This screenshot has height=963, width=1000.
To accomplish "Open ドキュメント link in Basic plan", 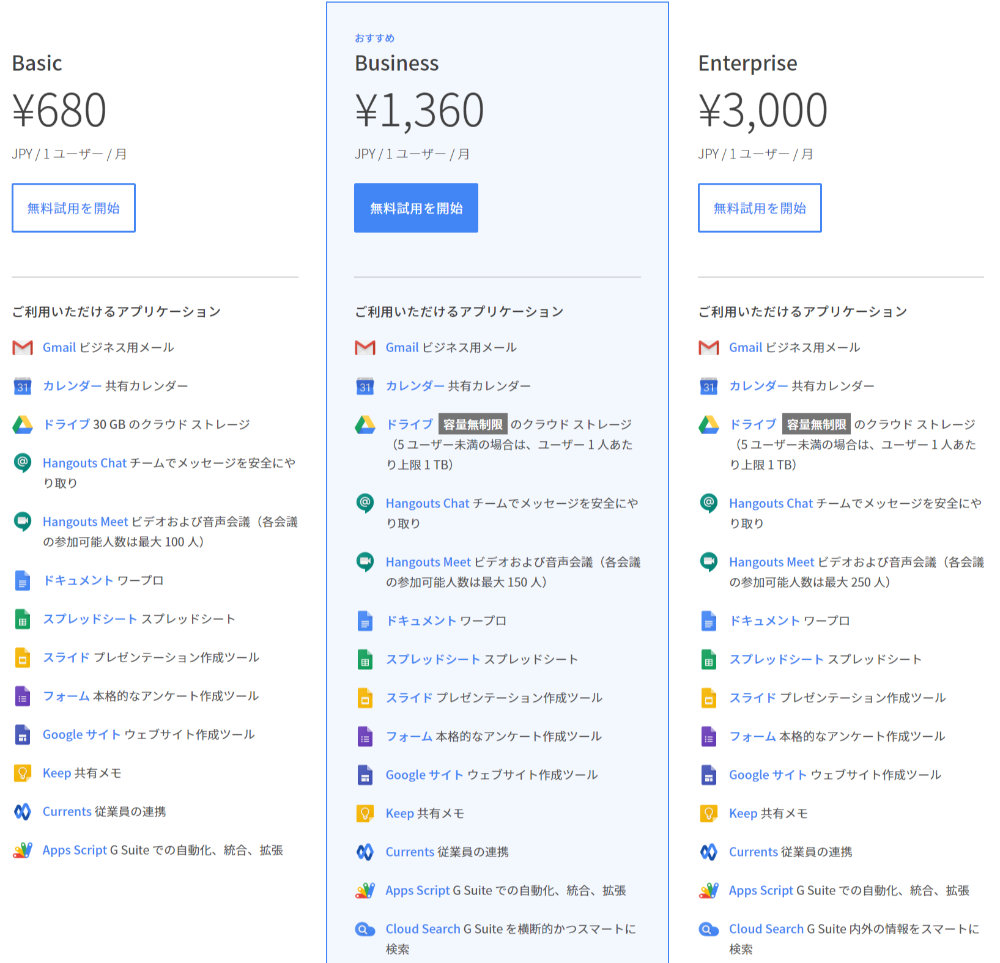I will (x=78, y=580).
